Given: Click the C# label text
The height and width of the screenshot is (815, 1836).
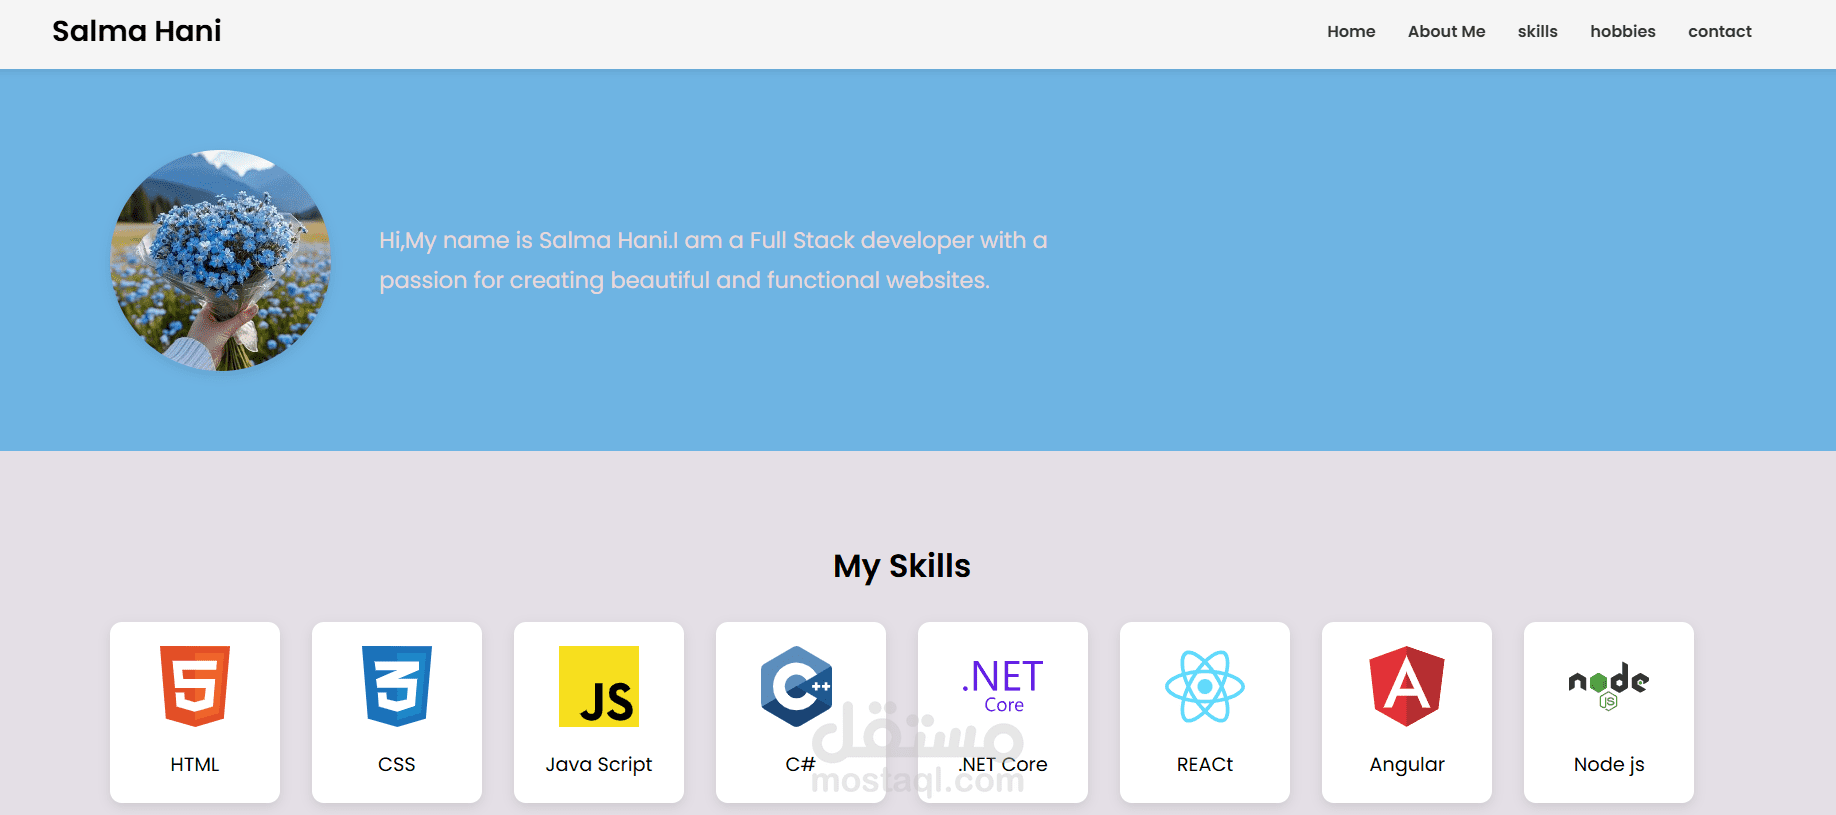Looking at the screenshot, I should 800,764.
